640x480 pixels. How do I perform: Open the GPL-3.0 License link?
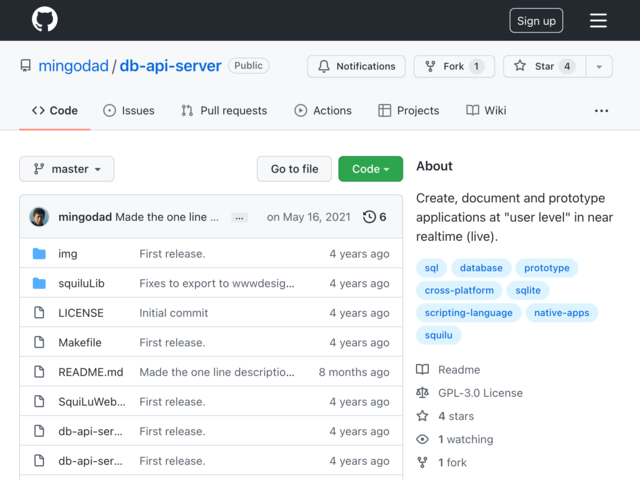(x=480, y=393)
